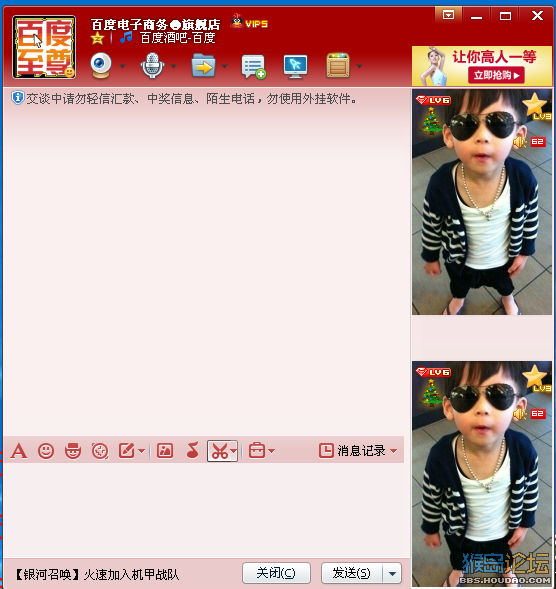This screenshot has width=556, height=589.
Task: Open the 百度酒吧-百度 signature text
Action: click(178, 38)
